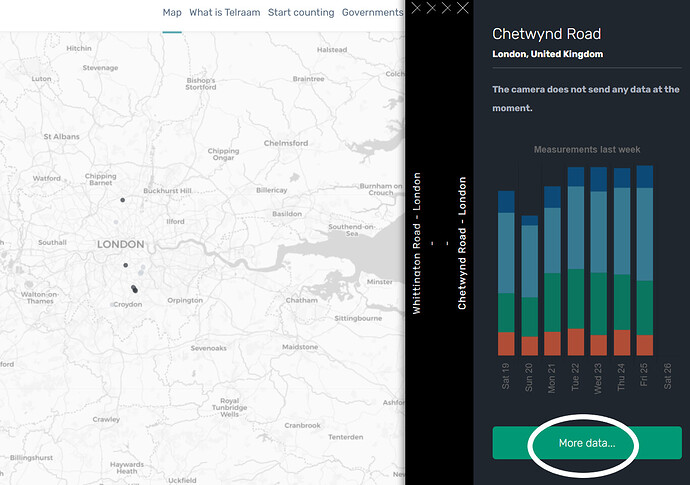Click the leftmost X close icon

pos(416,8)
